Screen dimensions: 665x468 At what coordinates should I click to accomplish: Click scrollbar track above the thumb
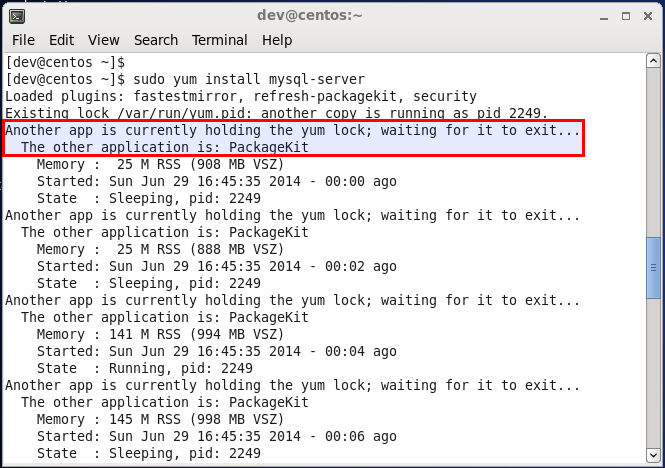653,153
